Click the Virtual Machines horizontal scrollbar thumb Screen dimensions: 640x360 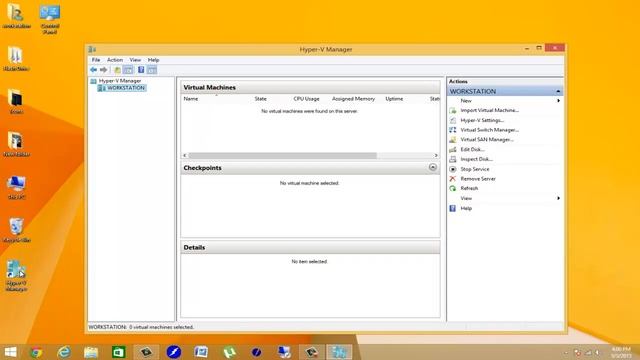coord(282,156)
